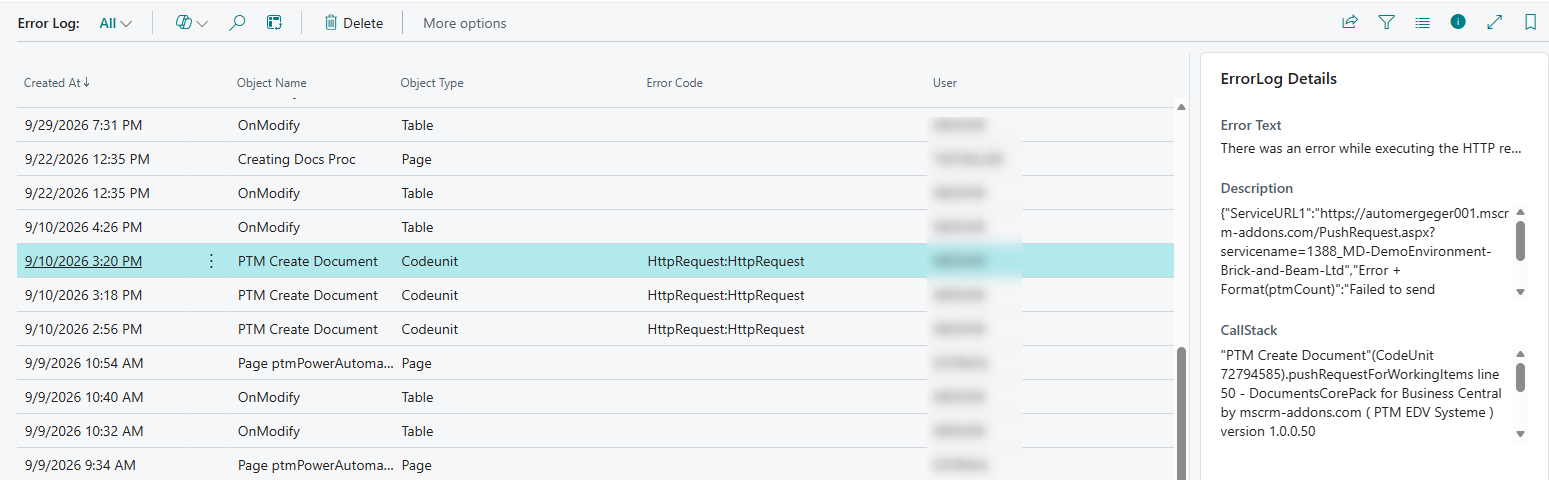Click HttpRequest:HttpRequest in the 2:56 PM row
This screenshot has width=1549, height=480.
pos(726,329)
